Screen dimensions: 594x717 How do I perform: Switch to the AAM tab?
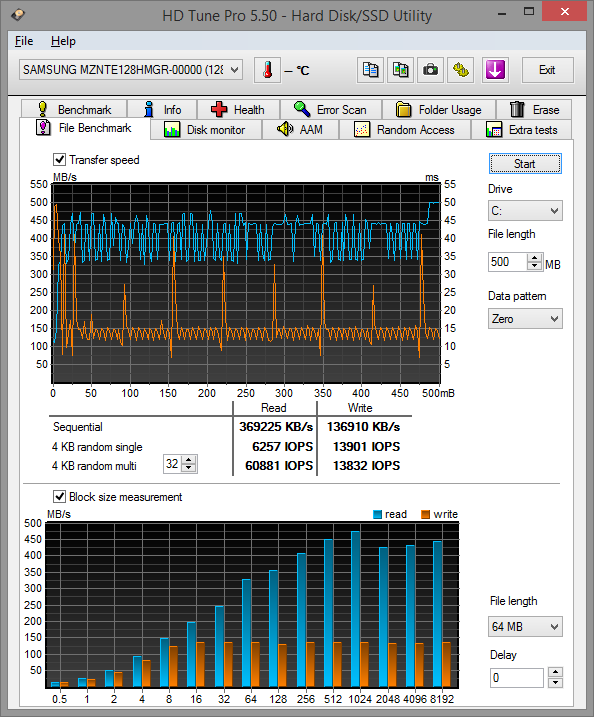(x=300, y=130)
